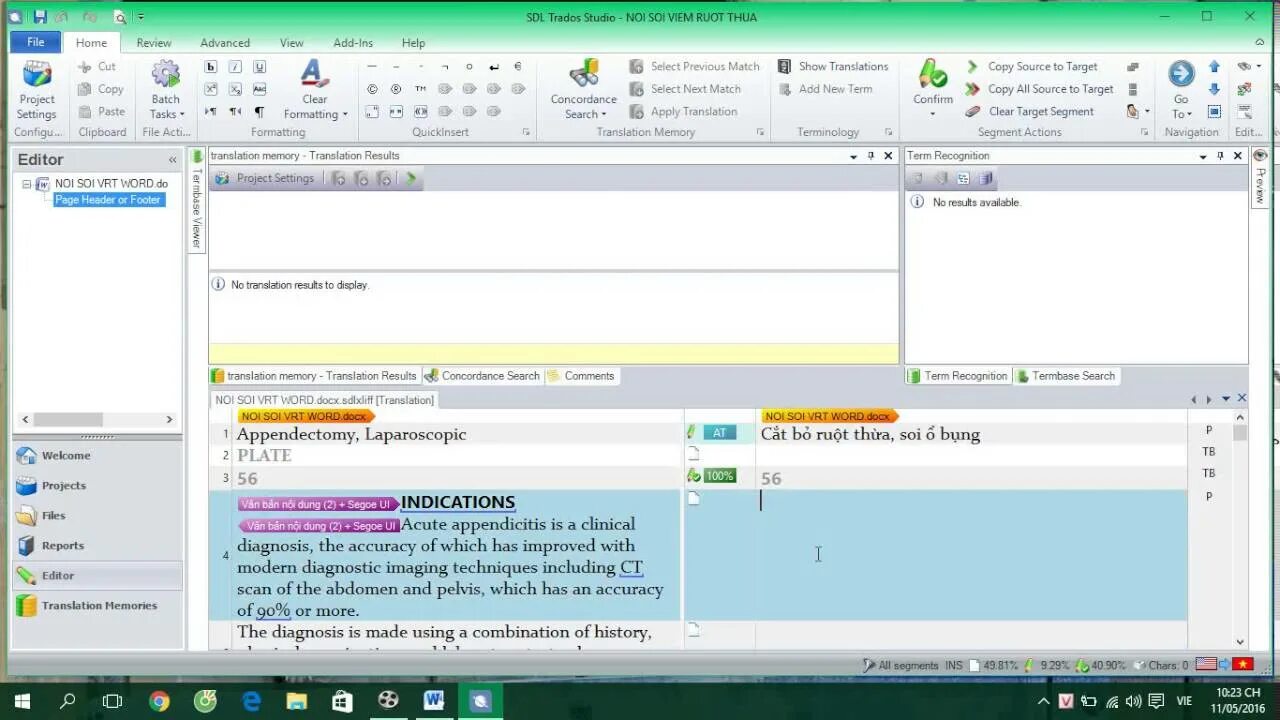Open the Preview side tab
Screen dimensions: 1280x720
(x=1260, y=178)
